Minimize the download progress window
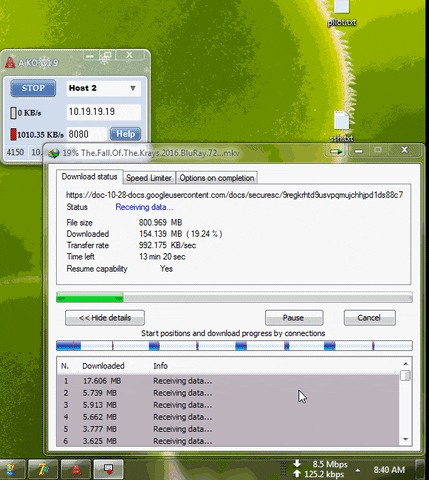Viewport: 429px width, 480px height. coord(359,151)
